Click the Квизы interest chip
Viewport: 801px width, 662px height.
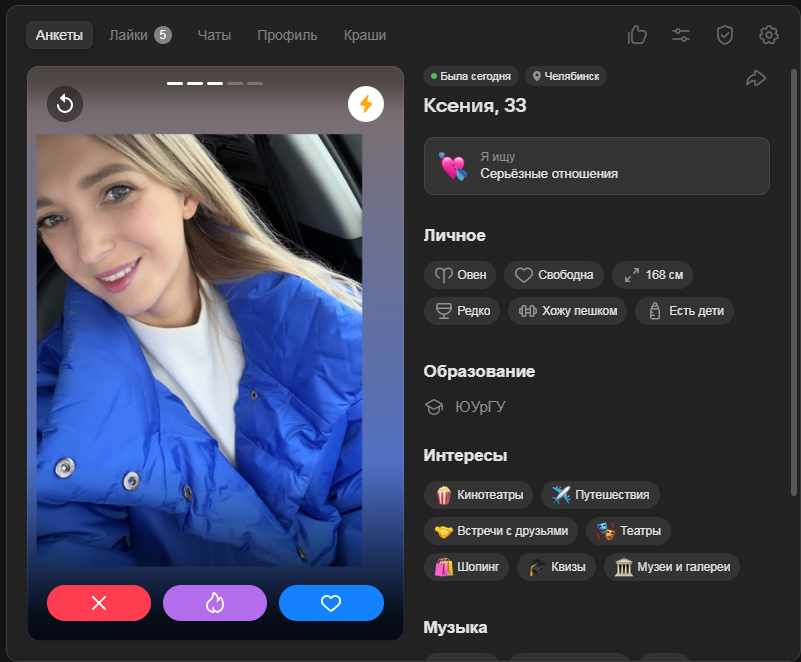point(556,567)
